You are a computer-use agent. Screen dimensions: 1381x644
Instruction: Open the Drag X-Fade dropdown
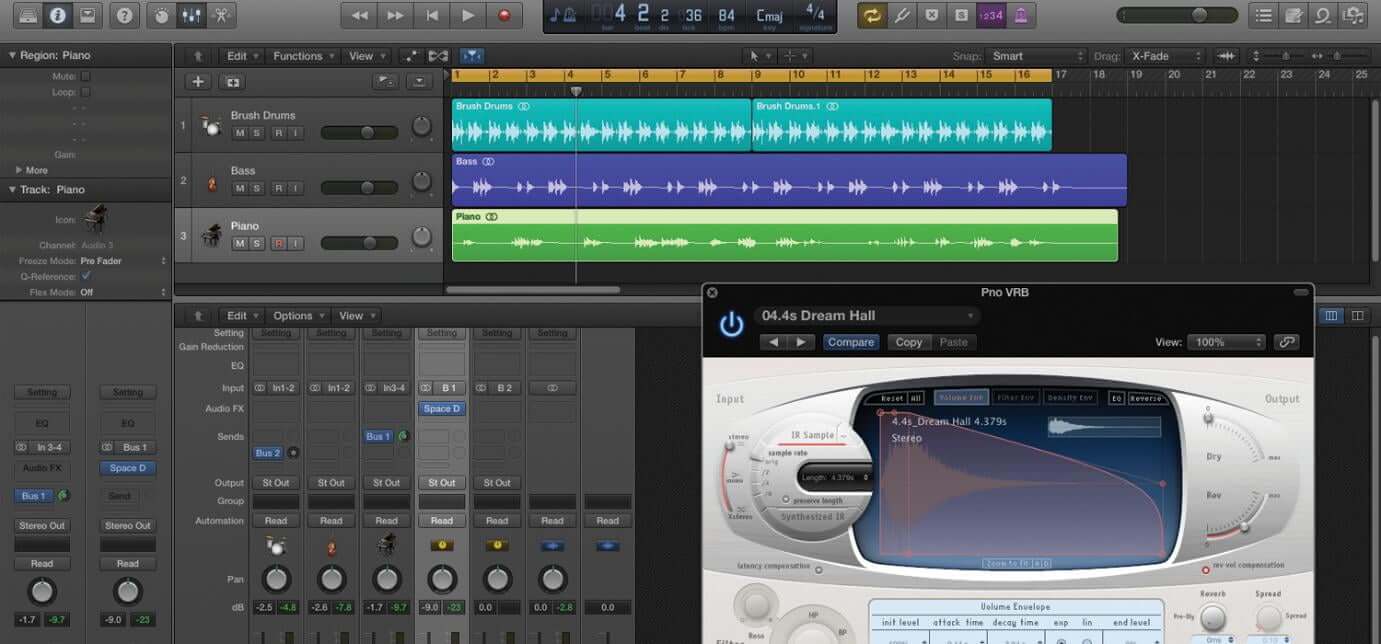pos(1165,56)
